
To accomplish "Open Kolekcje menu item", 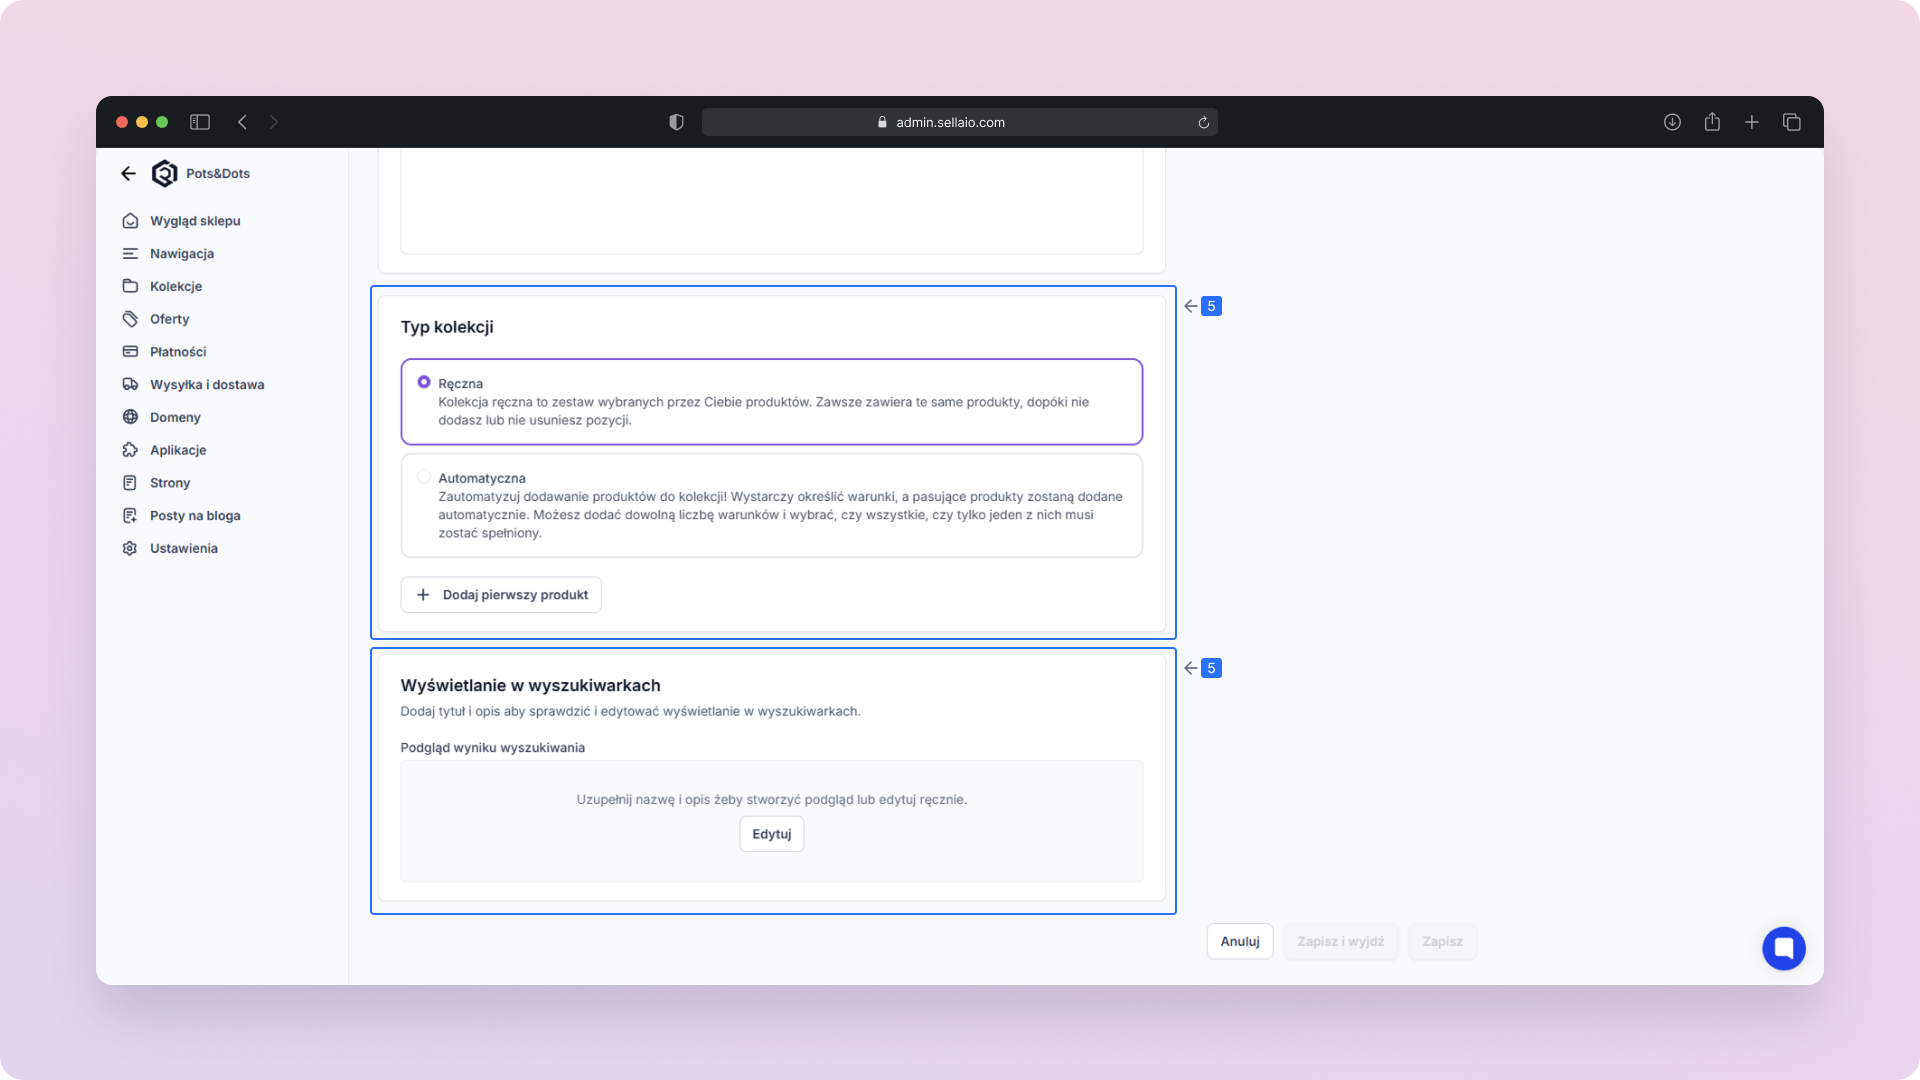I will [176, 286].
